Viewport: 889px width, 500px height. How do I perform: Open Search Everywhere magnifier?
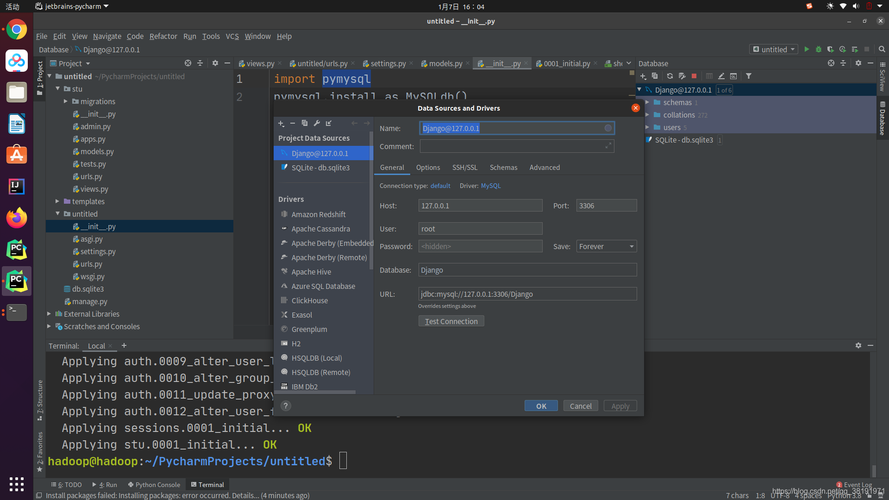882,49
